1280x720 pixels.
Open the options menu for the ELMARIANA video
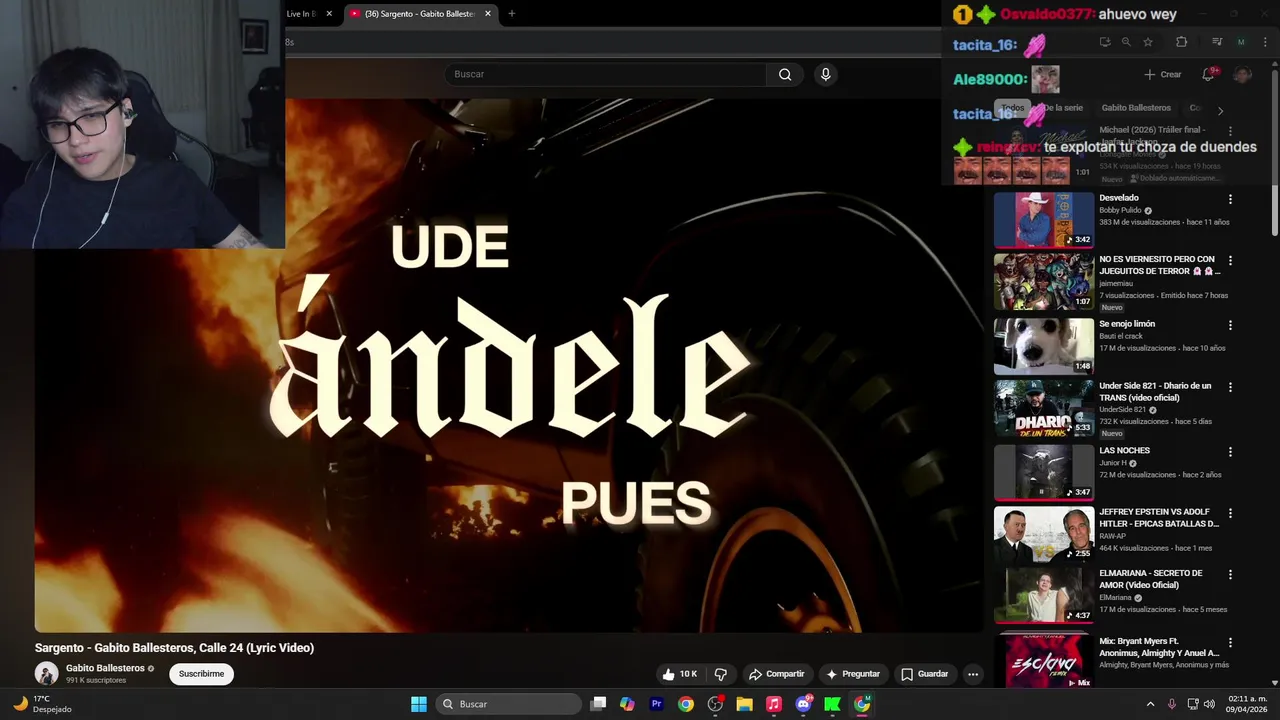click(1230, 575)
